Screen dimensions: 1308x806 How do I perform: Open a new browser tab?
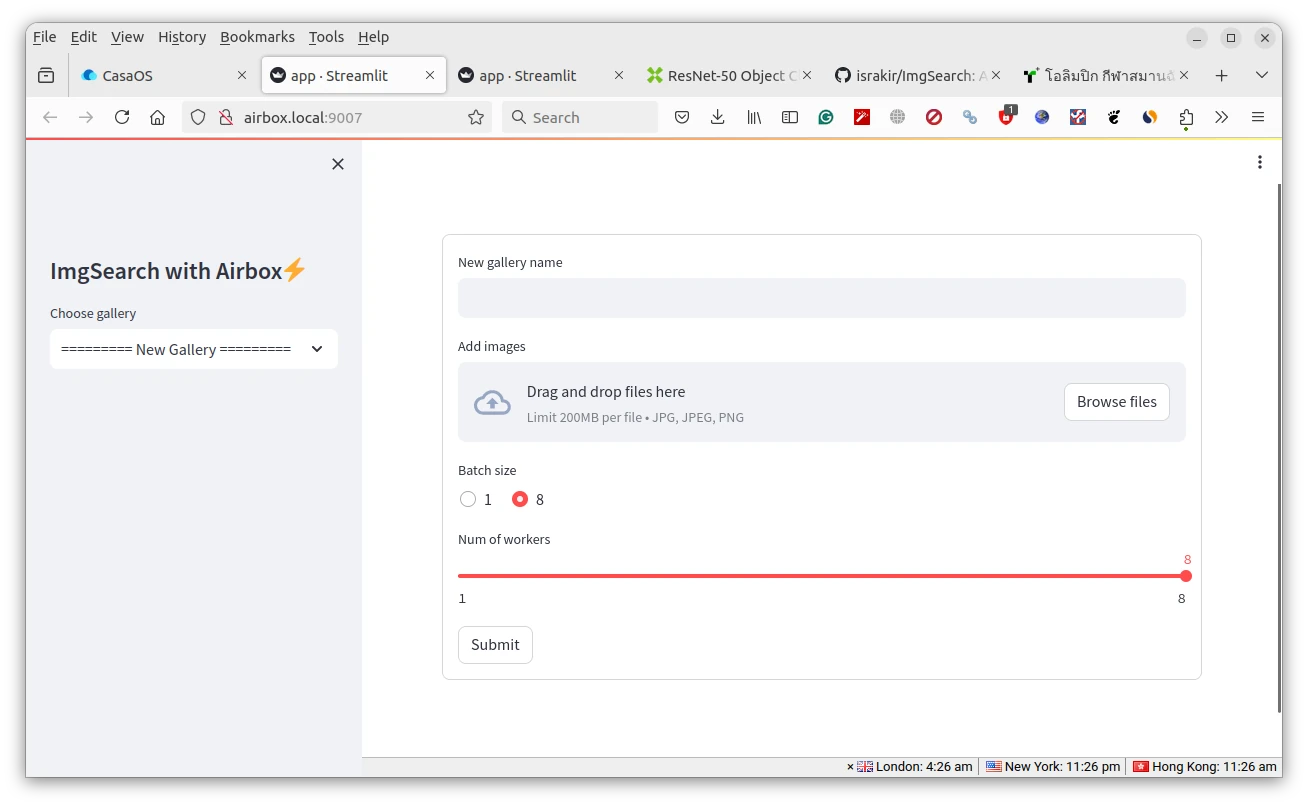coord(1221,75)
